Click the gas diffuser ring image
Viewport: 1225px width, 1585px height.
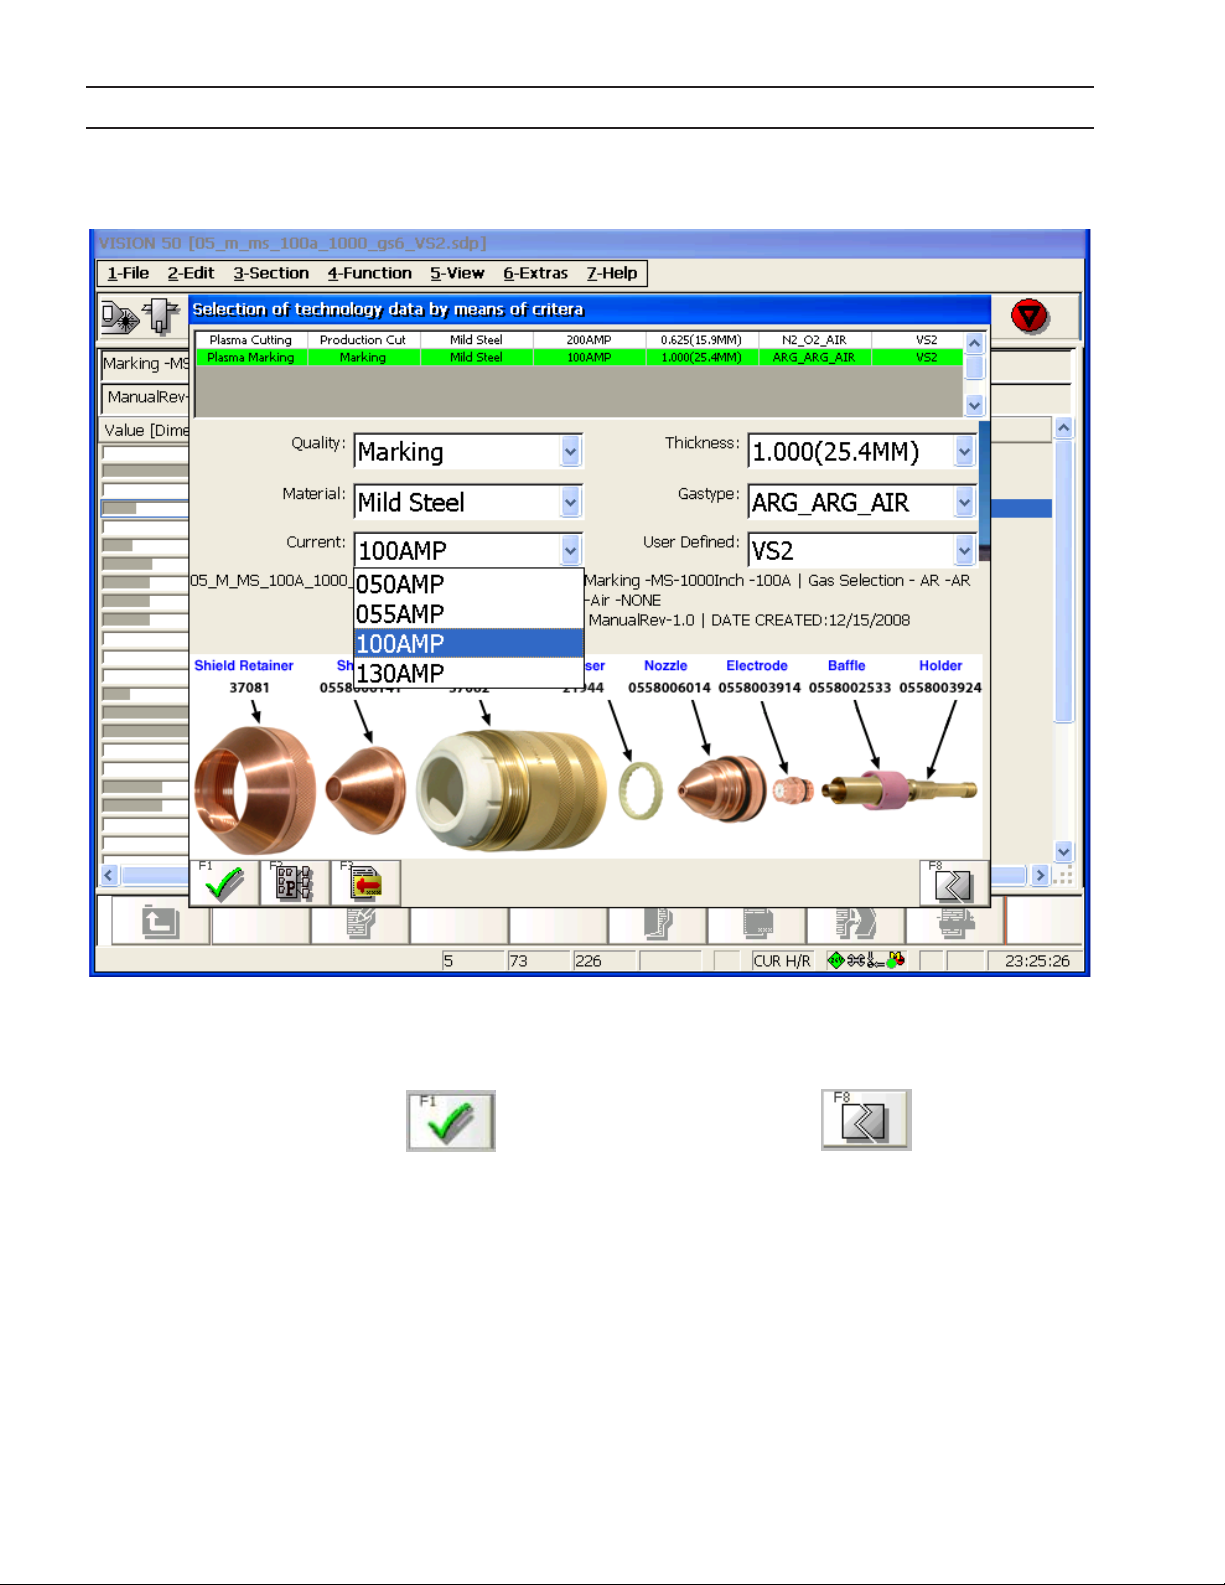point(641,790)
